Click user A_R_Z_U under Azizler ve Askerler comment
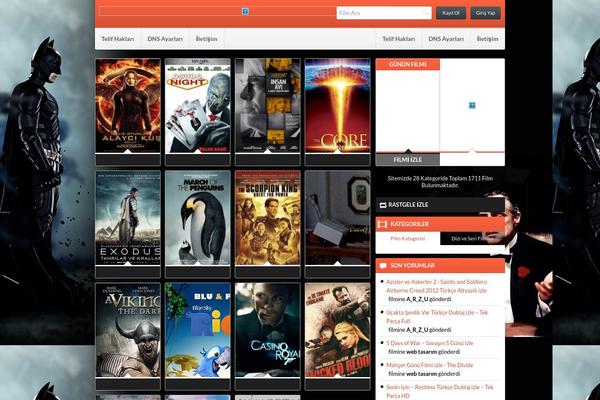 tap(417, 299)
